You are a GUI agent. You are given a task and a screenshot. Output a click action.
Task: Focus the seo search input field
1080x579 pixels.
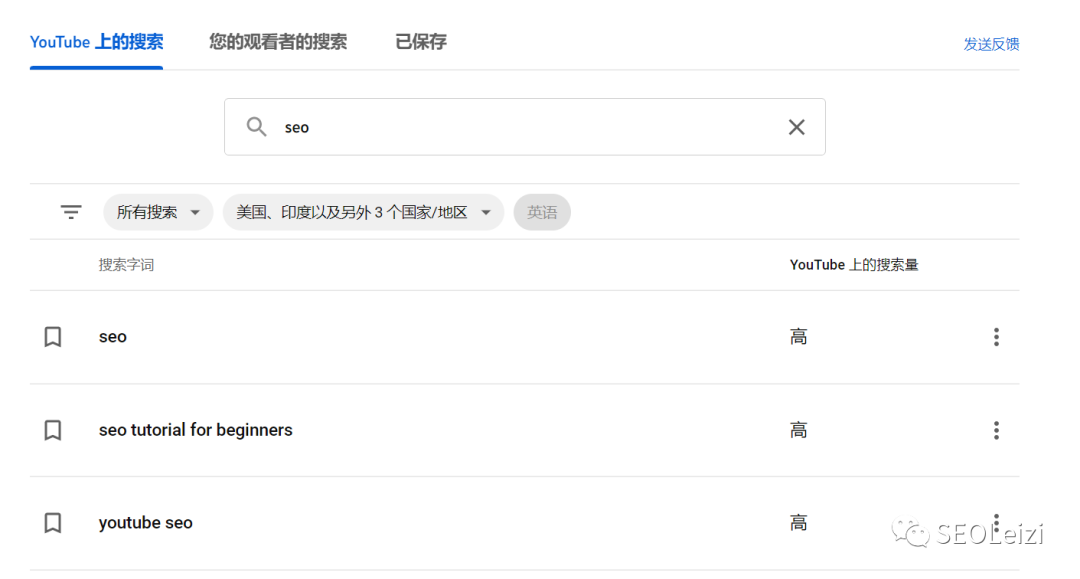pos(525,127)
